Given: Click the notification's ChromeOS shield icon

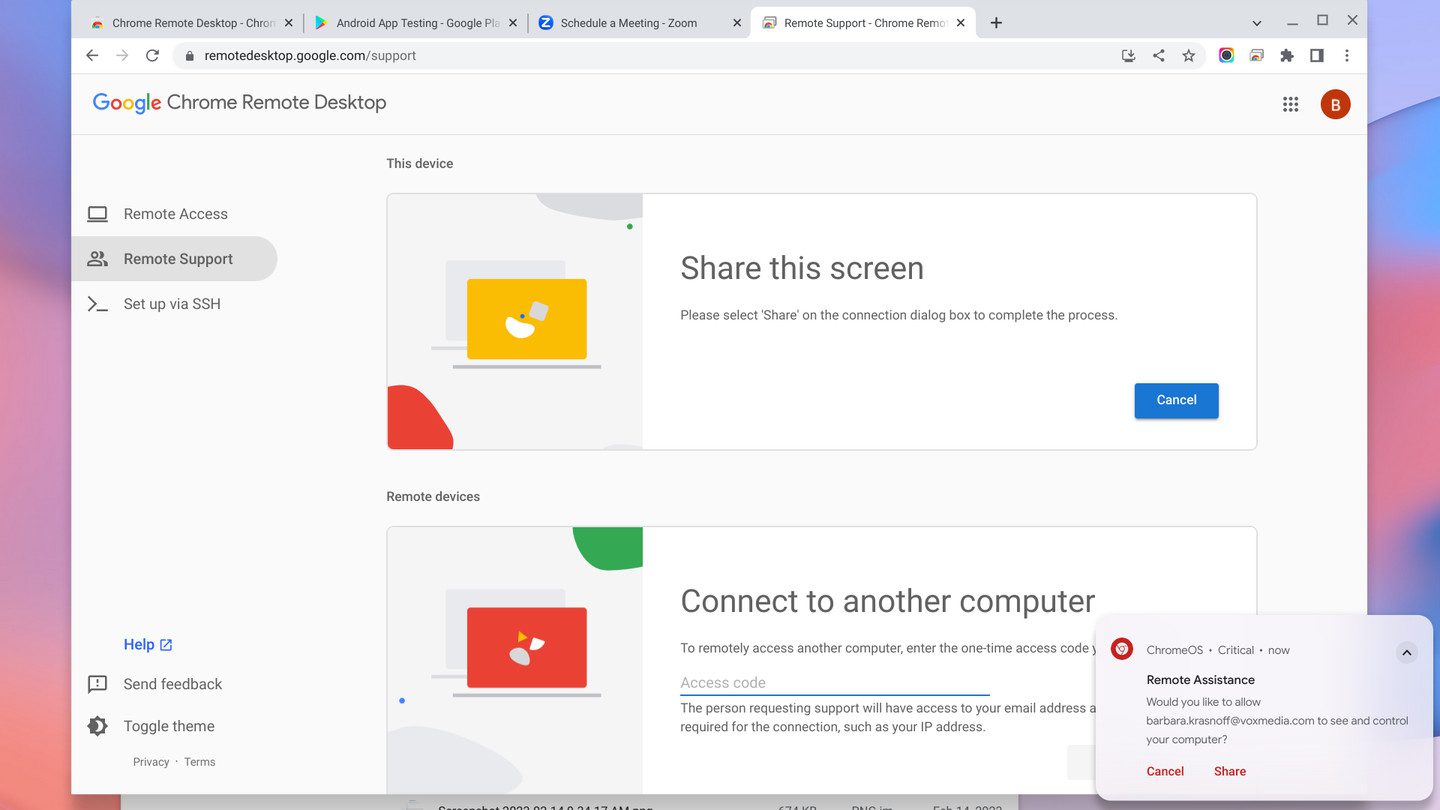Looking at the screenshot, I should click(1122, 649).
